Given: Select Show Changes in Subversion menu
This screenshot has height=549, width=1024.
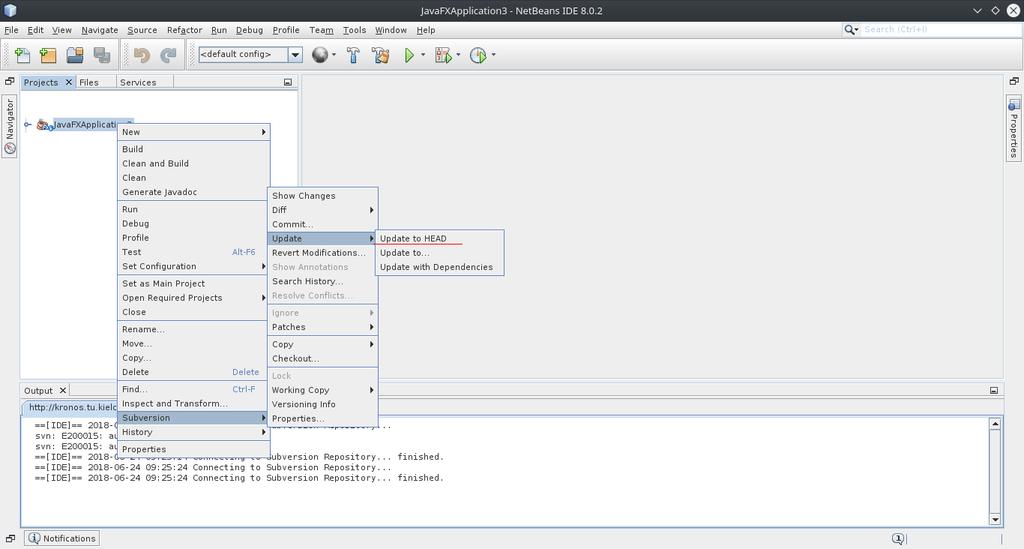Looking at the screenshot, I should [323, 196].
